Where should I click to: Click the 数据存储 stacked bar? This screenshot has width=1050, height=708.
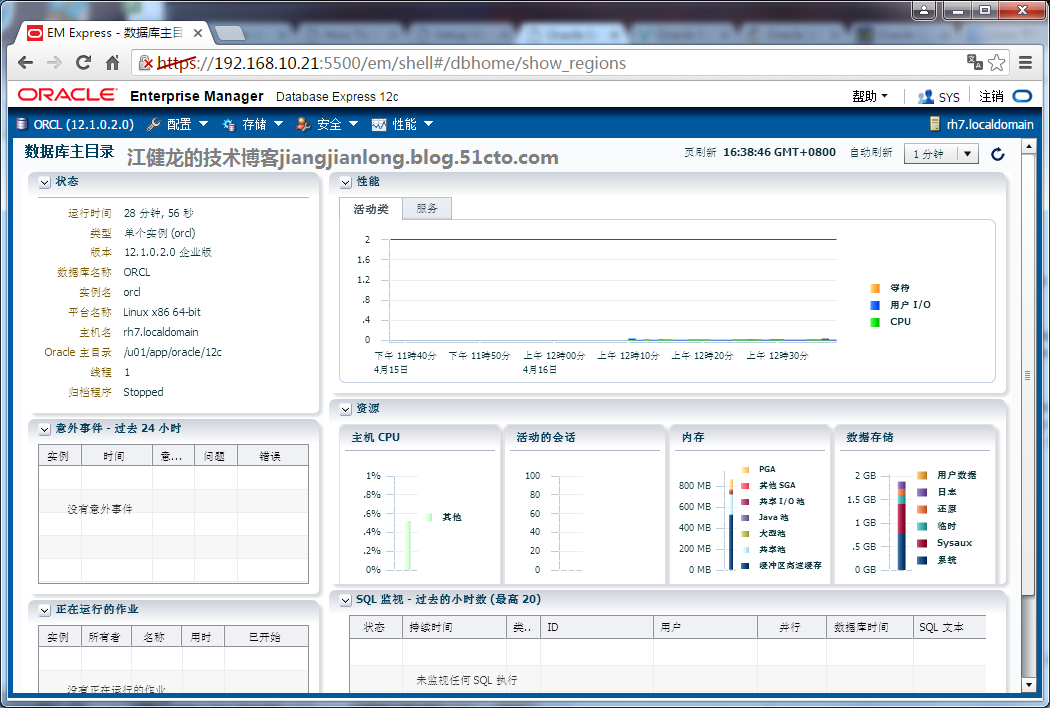901,525
